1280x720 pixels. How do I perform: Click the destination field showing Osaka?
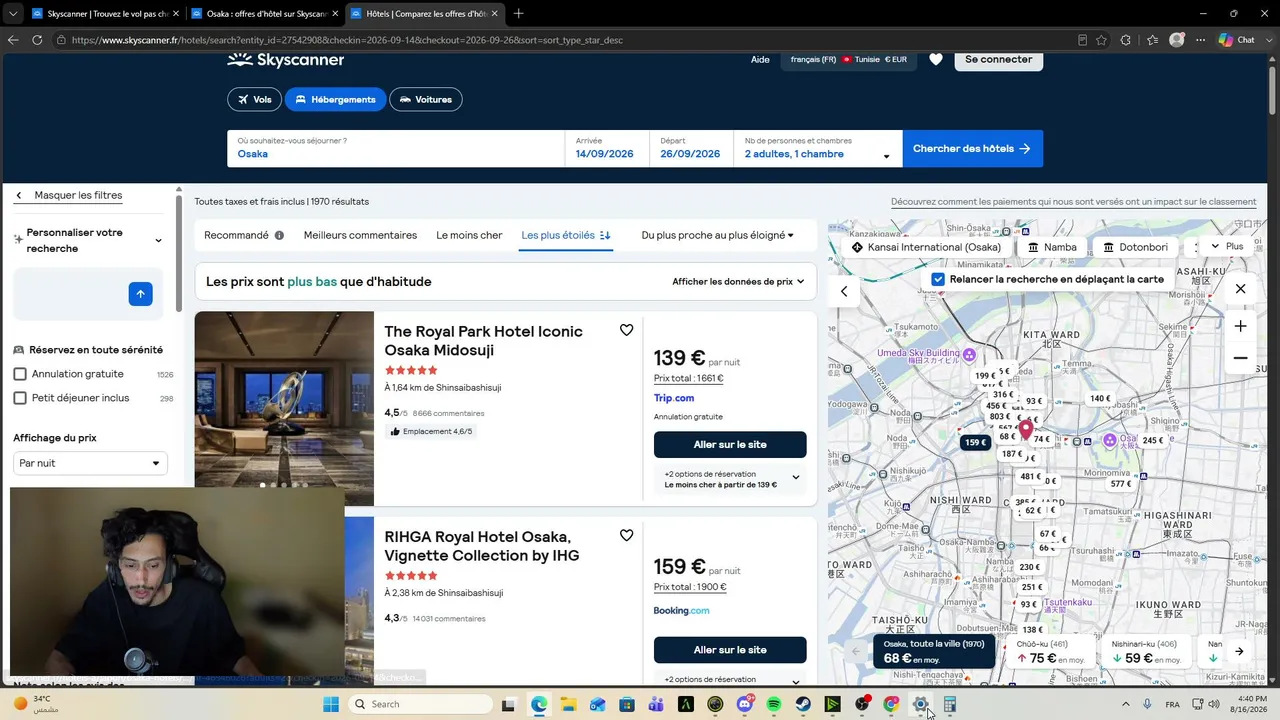tap(396, 149)
